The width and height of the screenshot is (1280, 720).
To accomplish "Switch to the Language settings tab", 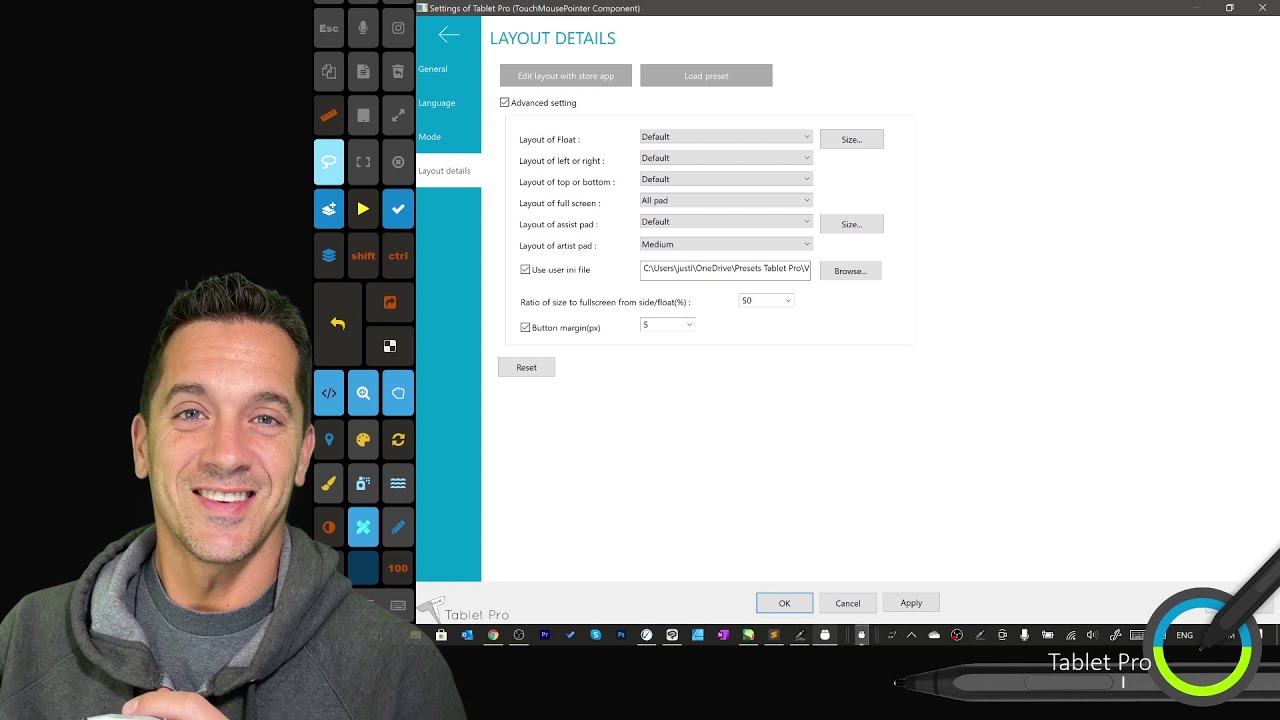I will pos(448,103).
